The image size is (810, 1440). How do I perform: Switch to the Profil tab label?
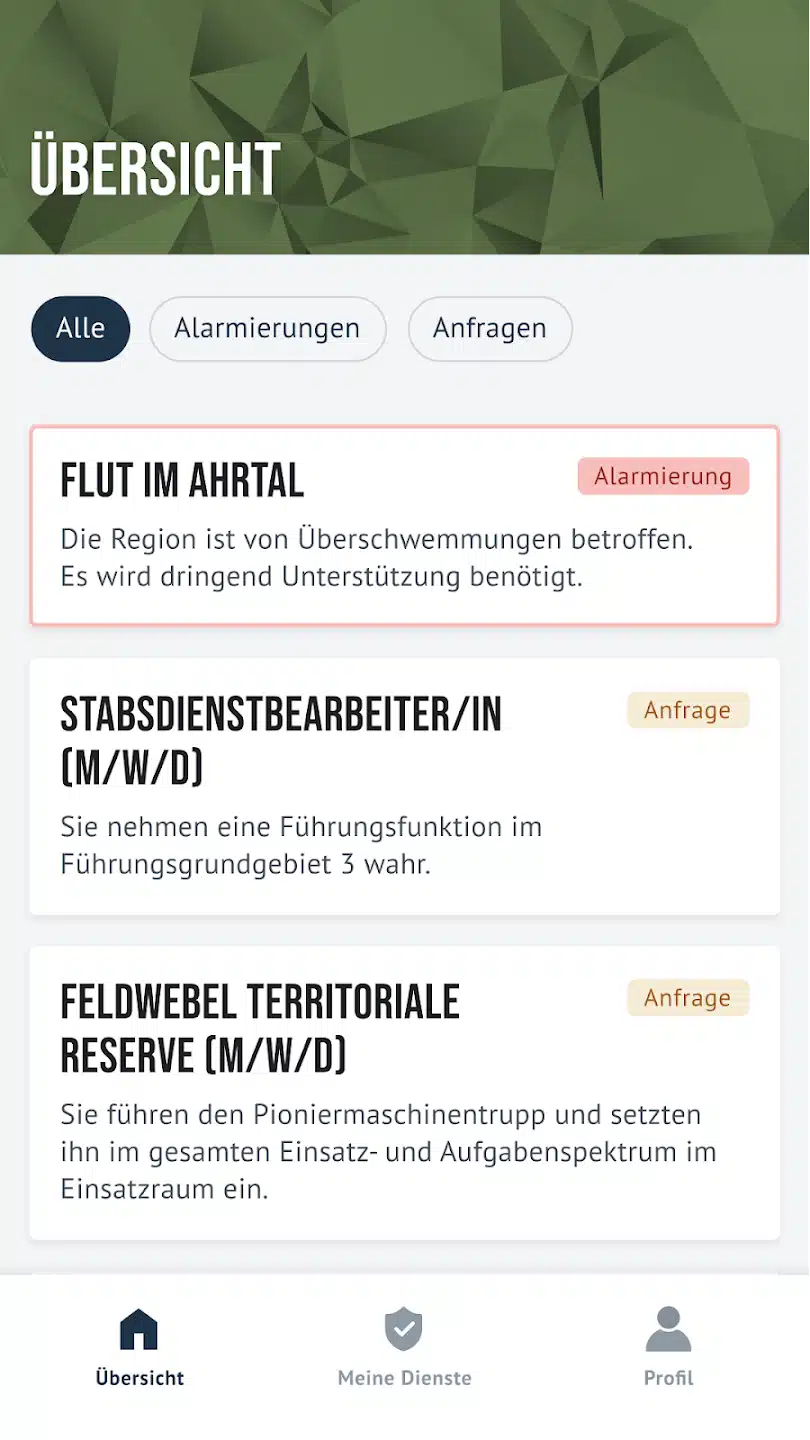tap(668, 1378)
